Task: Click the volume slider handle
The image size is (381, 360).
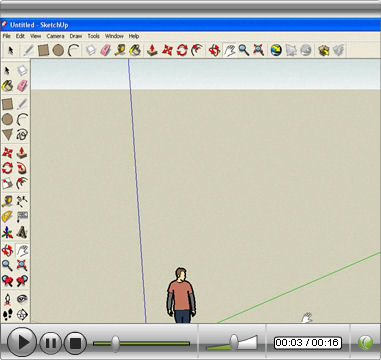Action: (234, 342)
